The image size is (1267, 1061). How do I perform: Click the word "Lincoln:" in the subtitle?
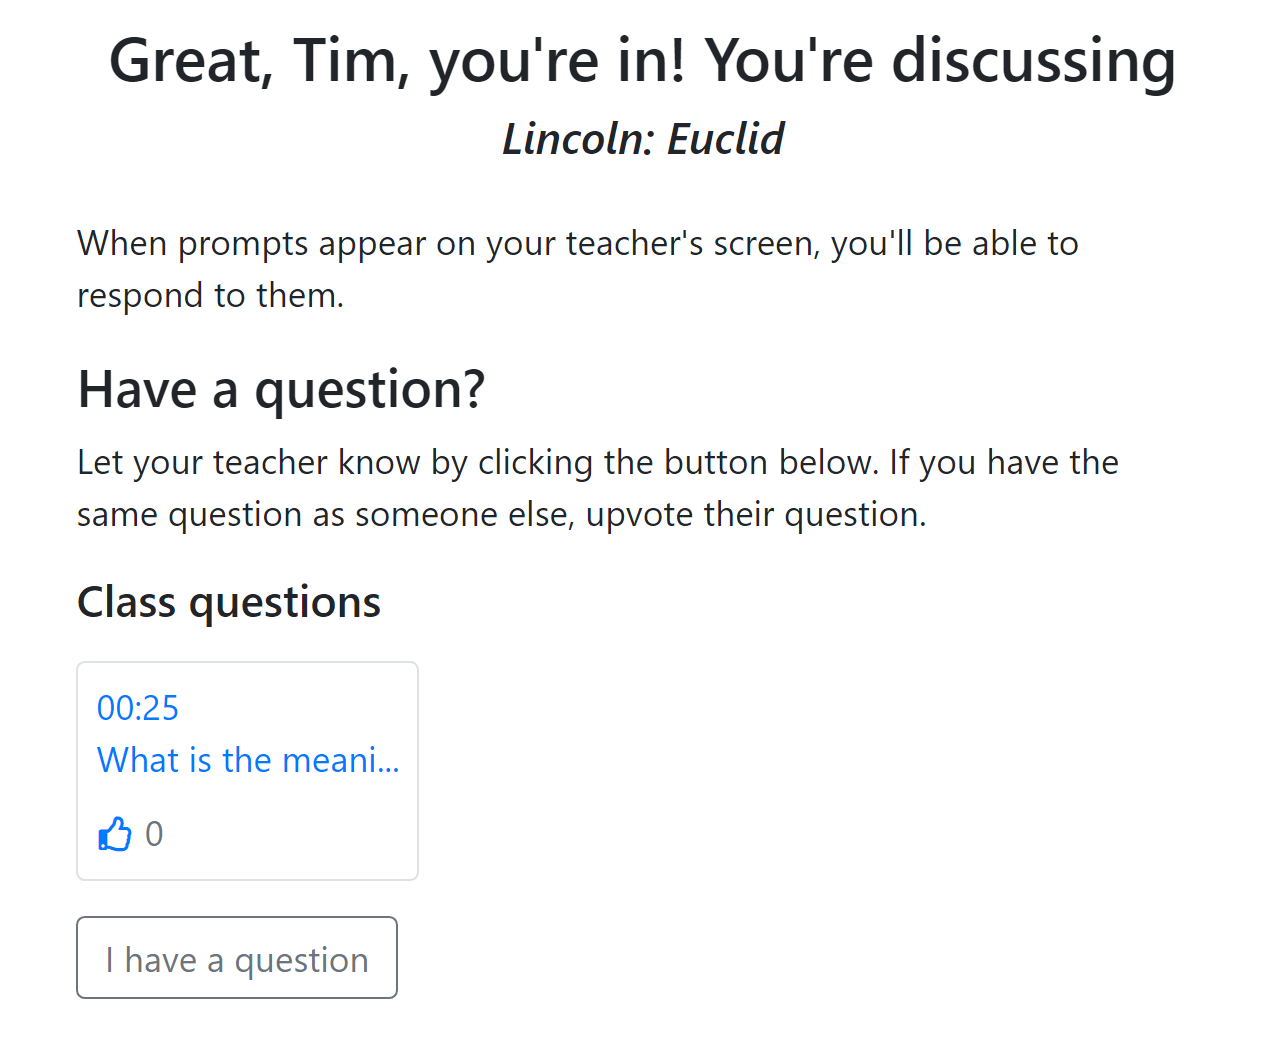click(x=578, y=139)
